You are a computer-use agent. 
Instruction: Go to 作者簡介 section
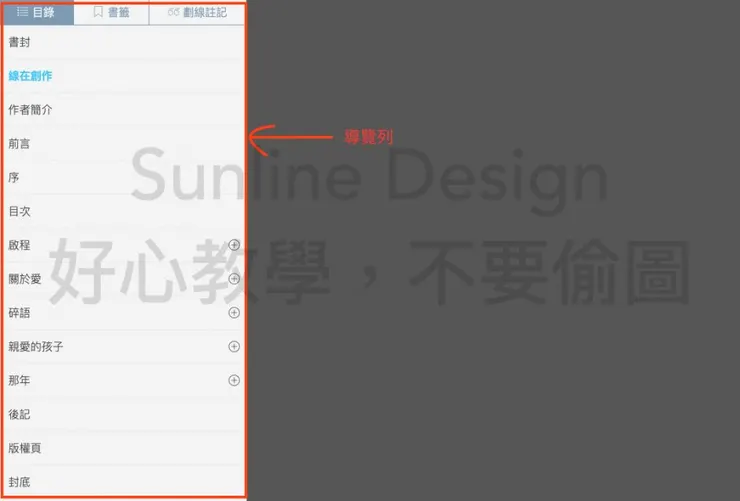[124, 110]
